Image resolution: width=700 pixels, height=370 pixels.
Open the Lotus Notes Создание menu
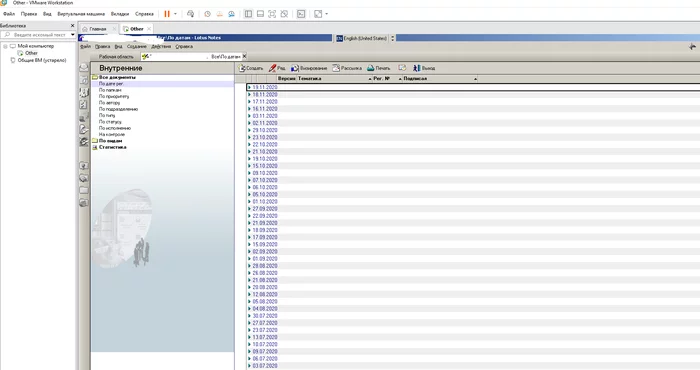tap(137, 46)
